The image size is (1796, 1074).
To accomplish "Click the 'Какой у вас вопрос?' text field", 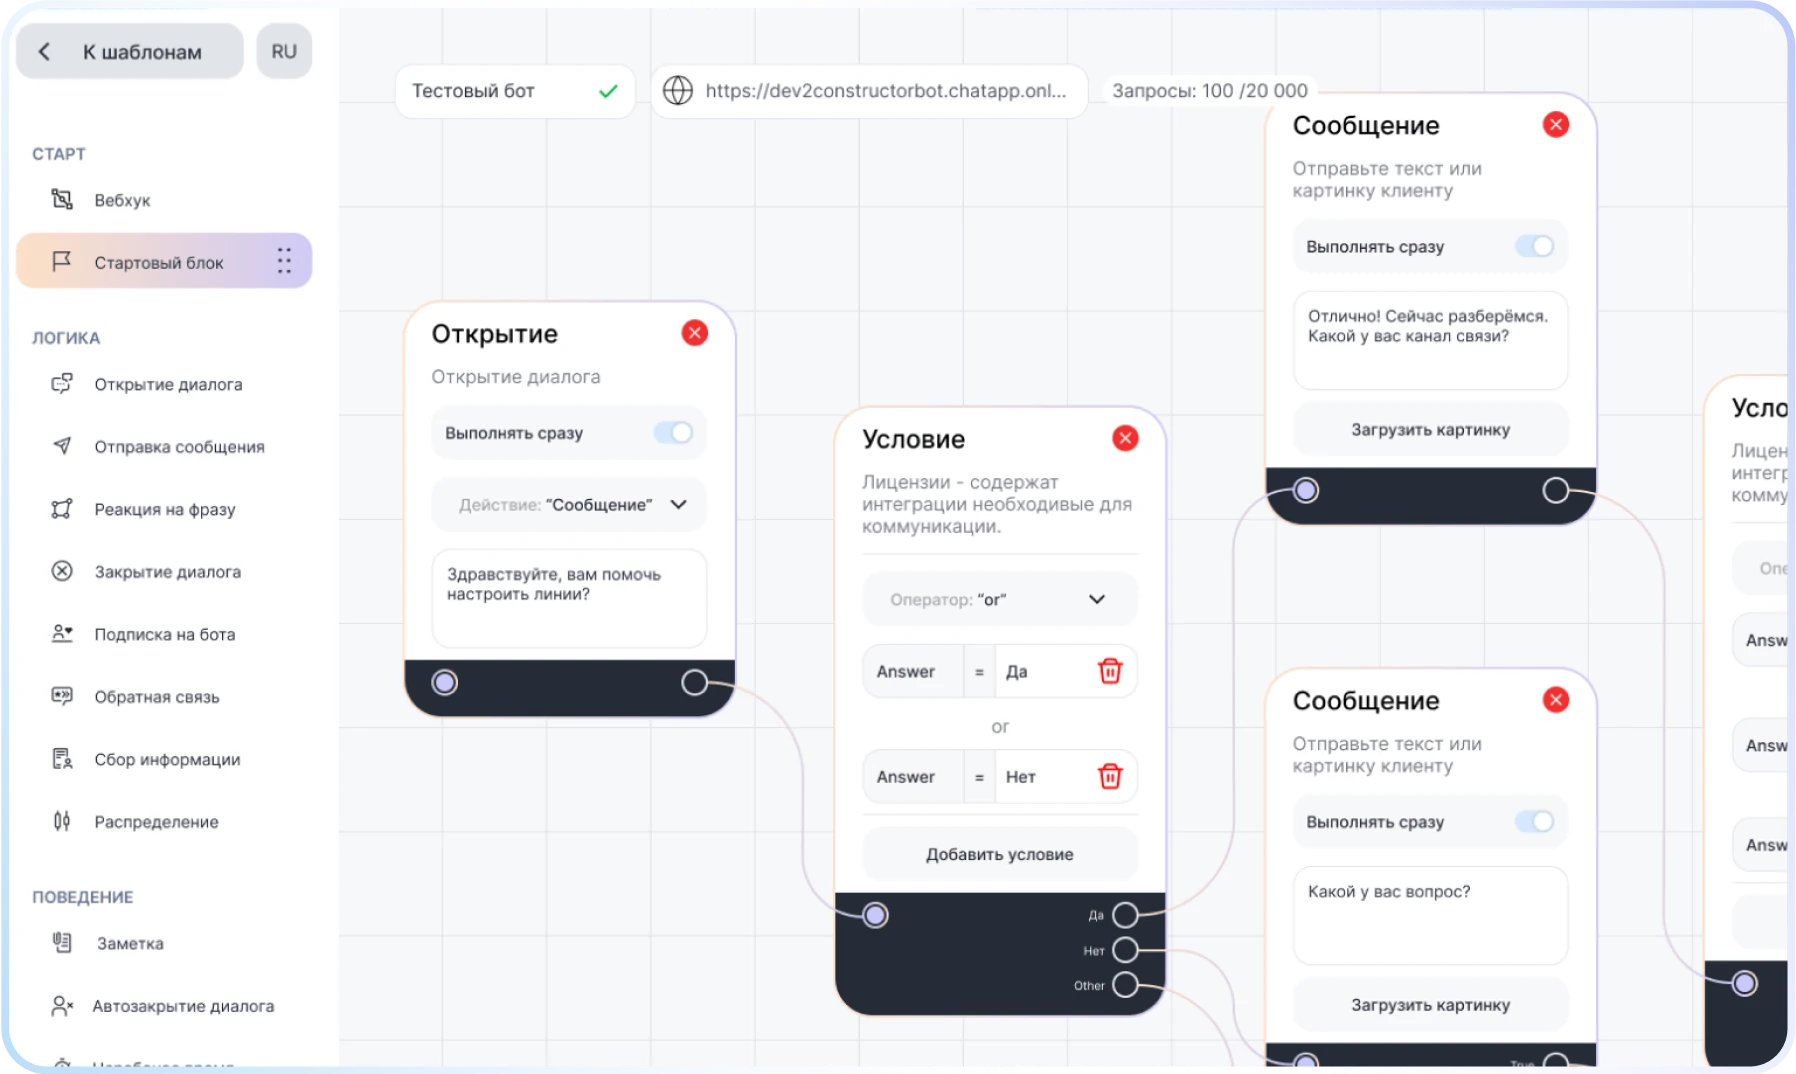I will tap(1430, 914).
